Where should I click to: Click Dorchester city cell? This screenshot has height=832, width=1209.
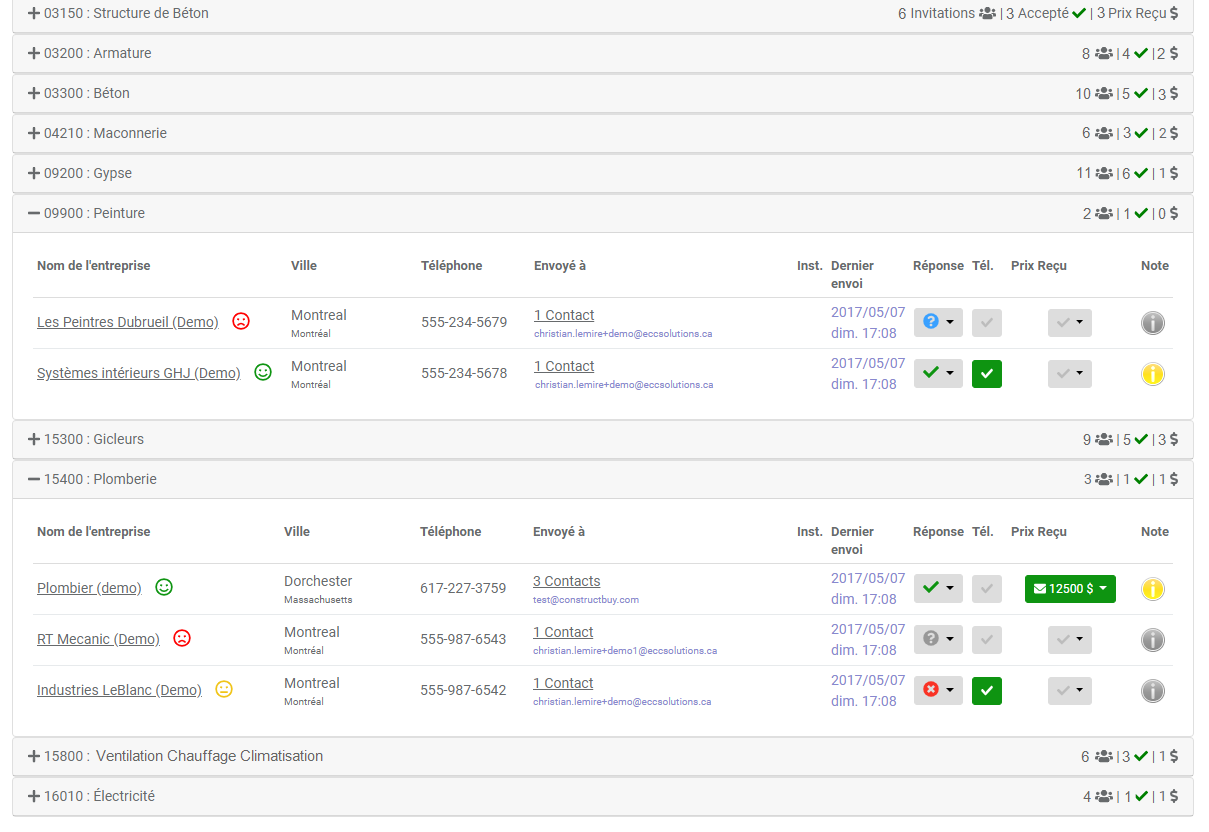coord(318,581)
